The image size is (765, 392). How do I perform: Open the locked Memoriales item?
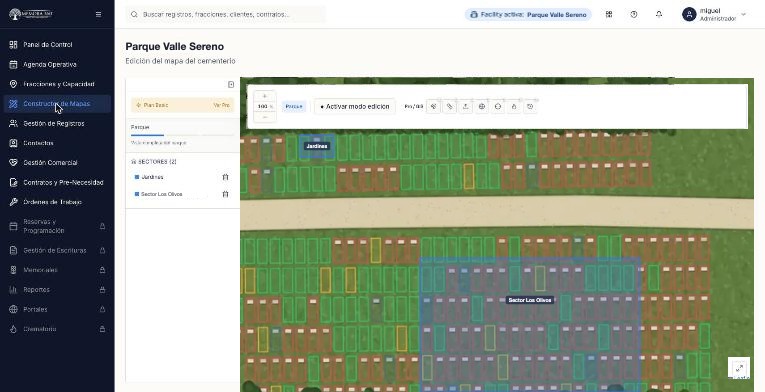57,270
